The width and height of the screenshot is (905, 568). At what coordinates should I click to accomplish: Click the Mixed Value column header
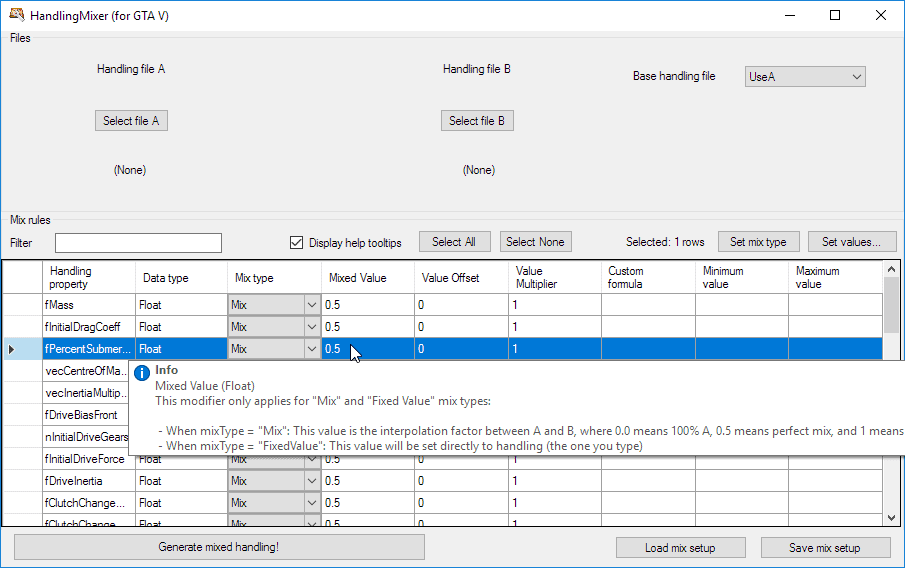coord(368,277)
